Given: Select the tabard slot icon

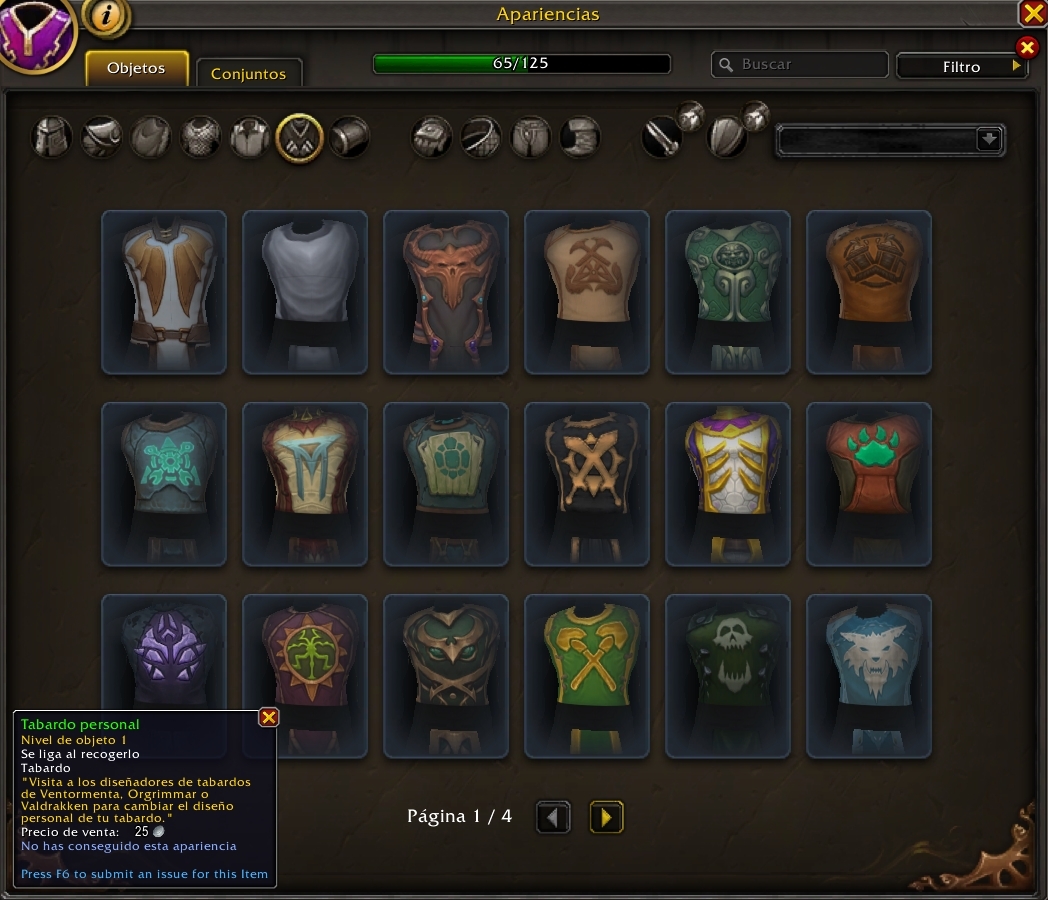Looking at the screenshot, I should (x=299, y=137).
